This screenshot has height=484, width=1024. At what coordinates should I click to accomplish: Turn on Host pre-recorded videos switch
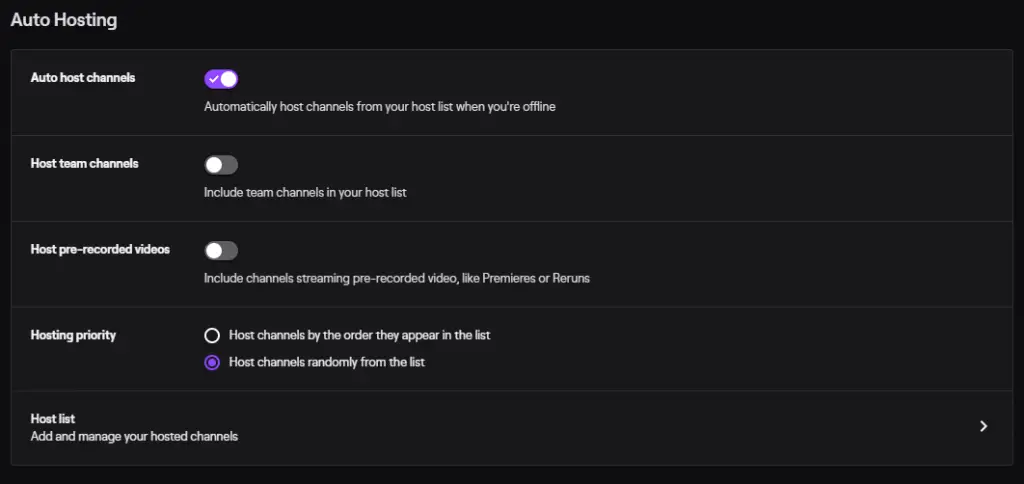coord(221,251)
